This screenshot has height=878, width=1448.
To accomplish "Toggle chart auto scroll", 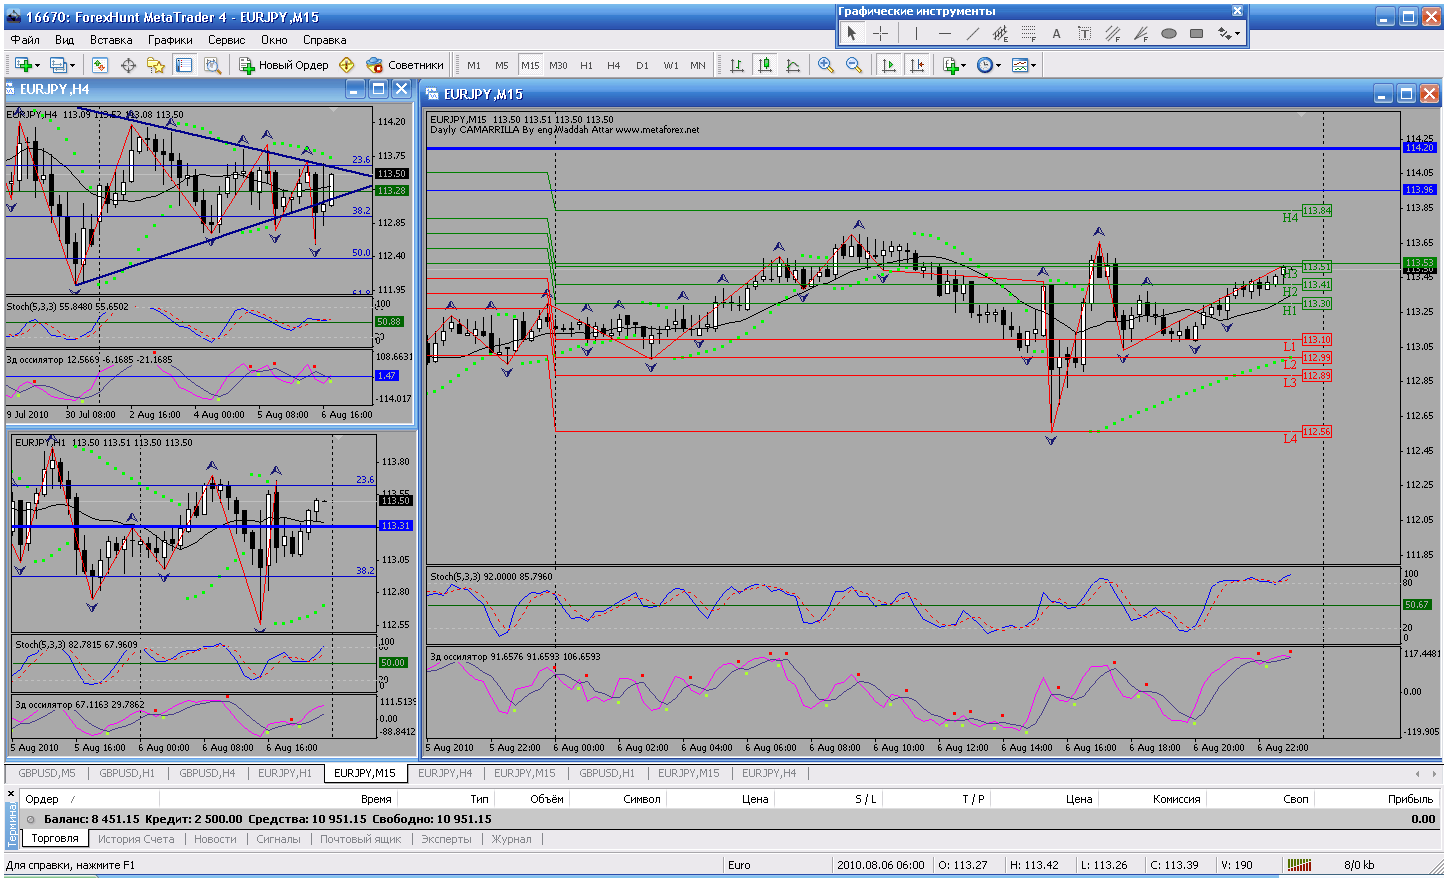I will [x=888, y=65].
